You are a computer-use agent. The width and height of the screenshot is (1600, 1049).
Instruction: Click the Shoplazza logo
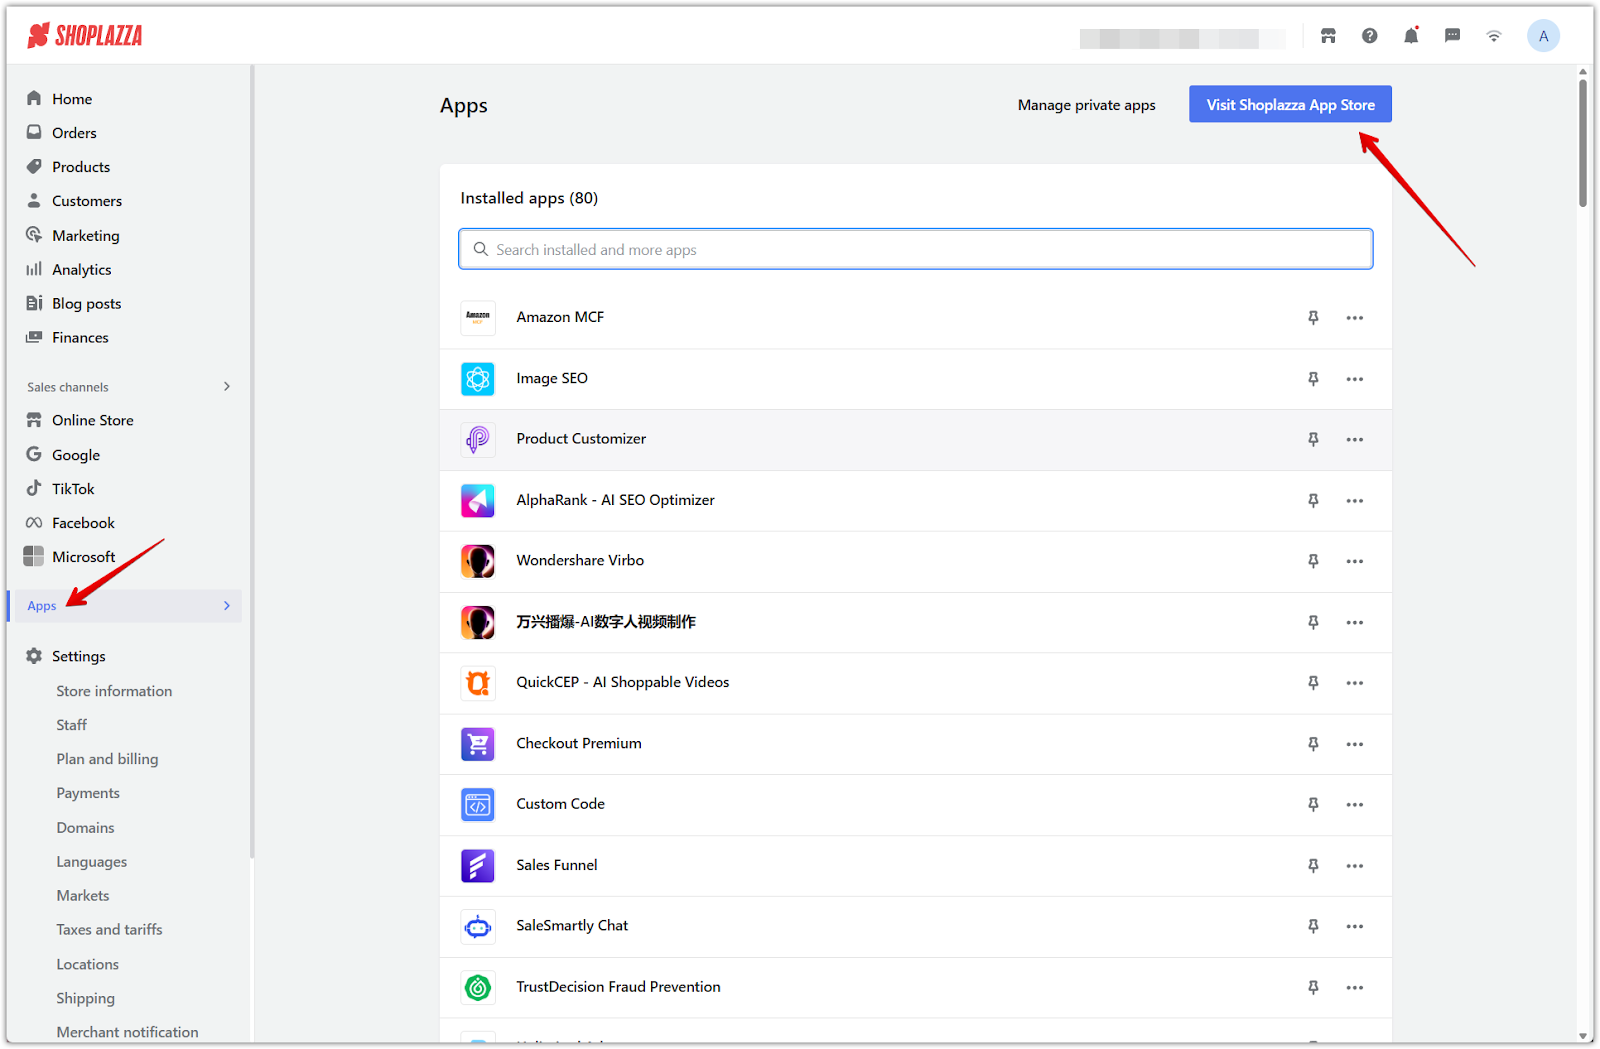[85, 36]
